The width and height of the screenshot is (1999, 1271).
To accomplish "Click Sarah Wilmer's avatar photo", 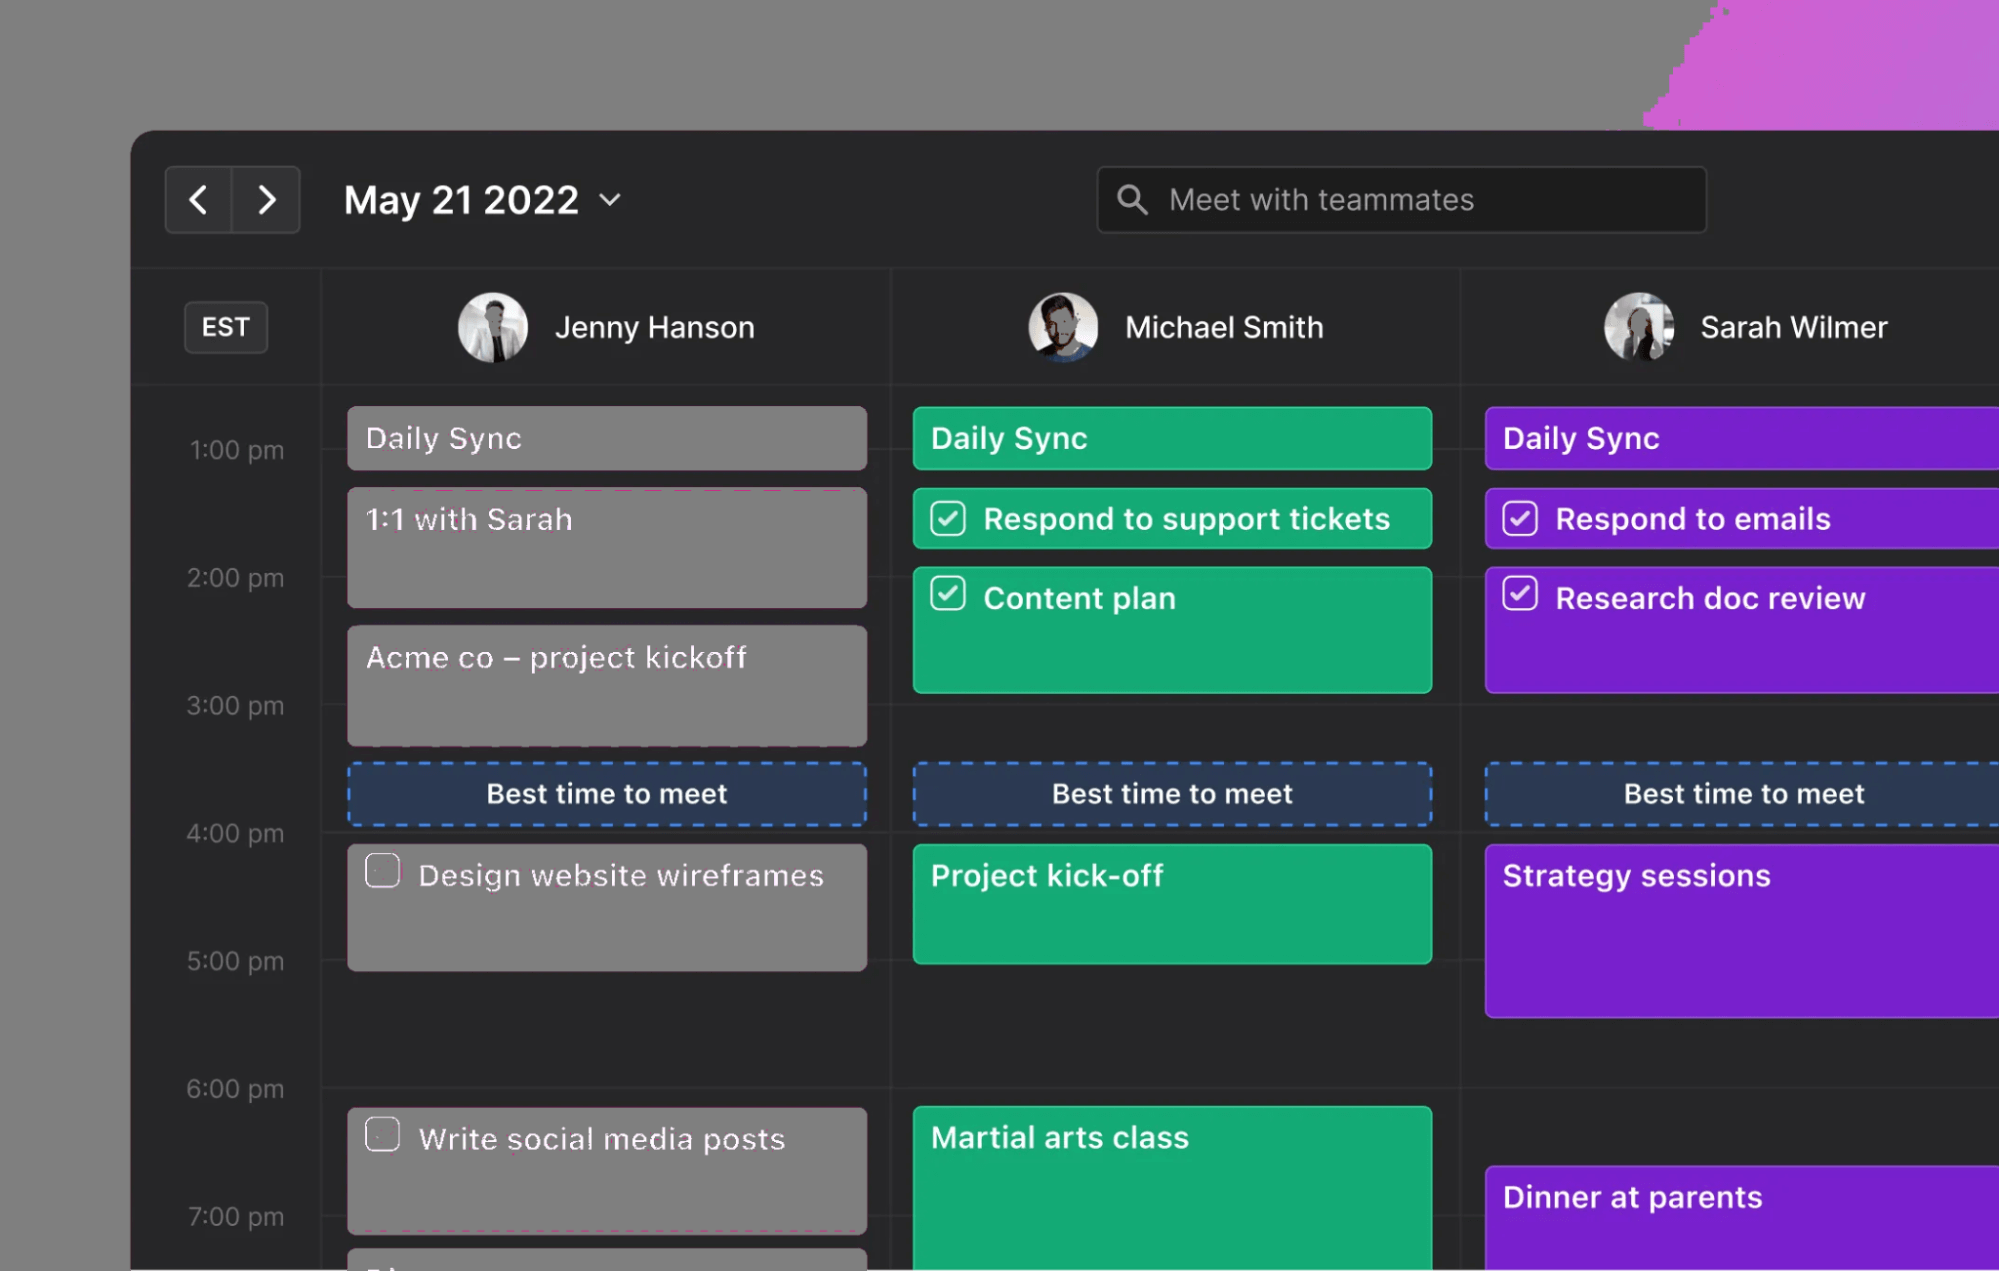I will click(1638, 327).
